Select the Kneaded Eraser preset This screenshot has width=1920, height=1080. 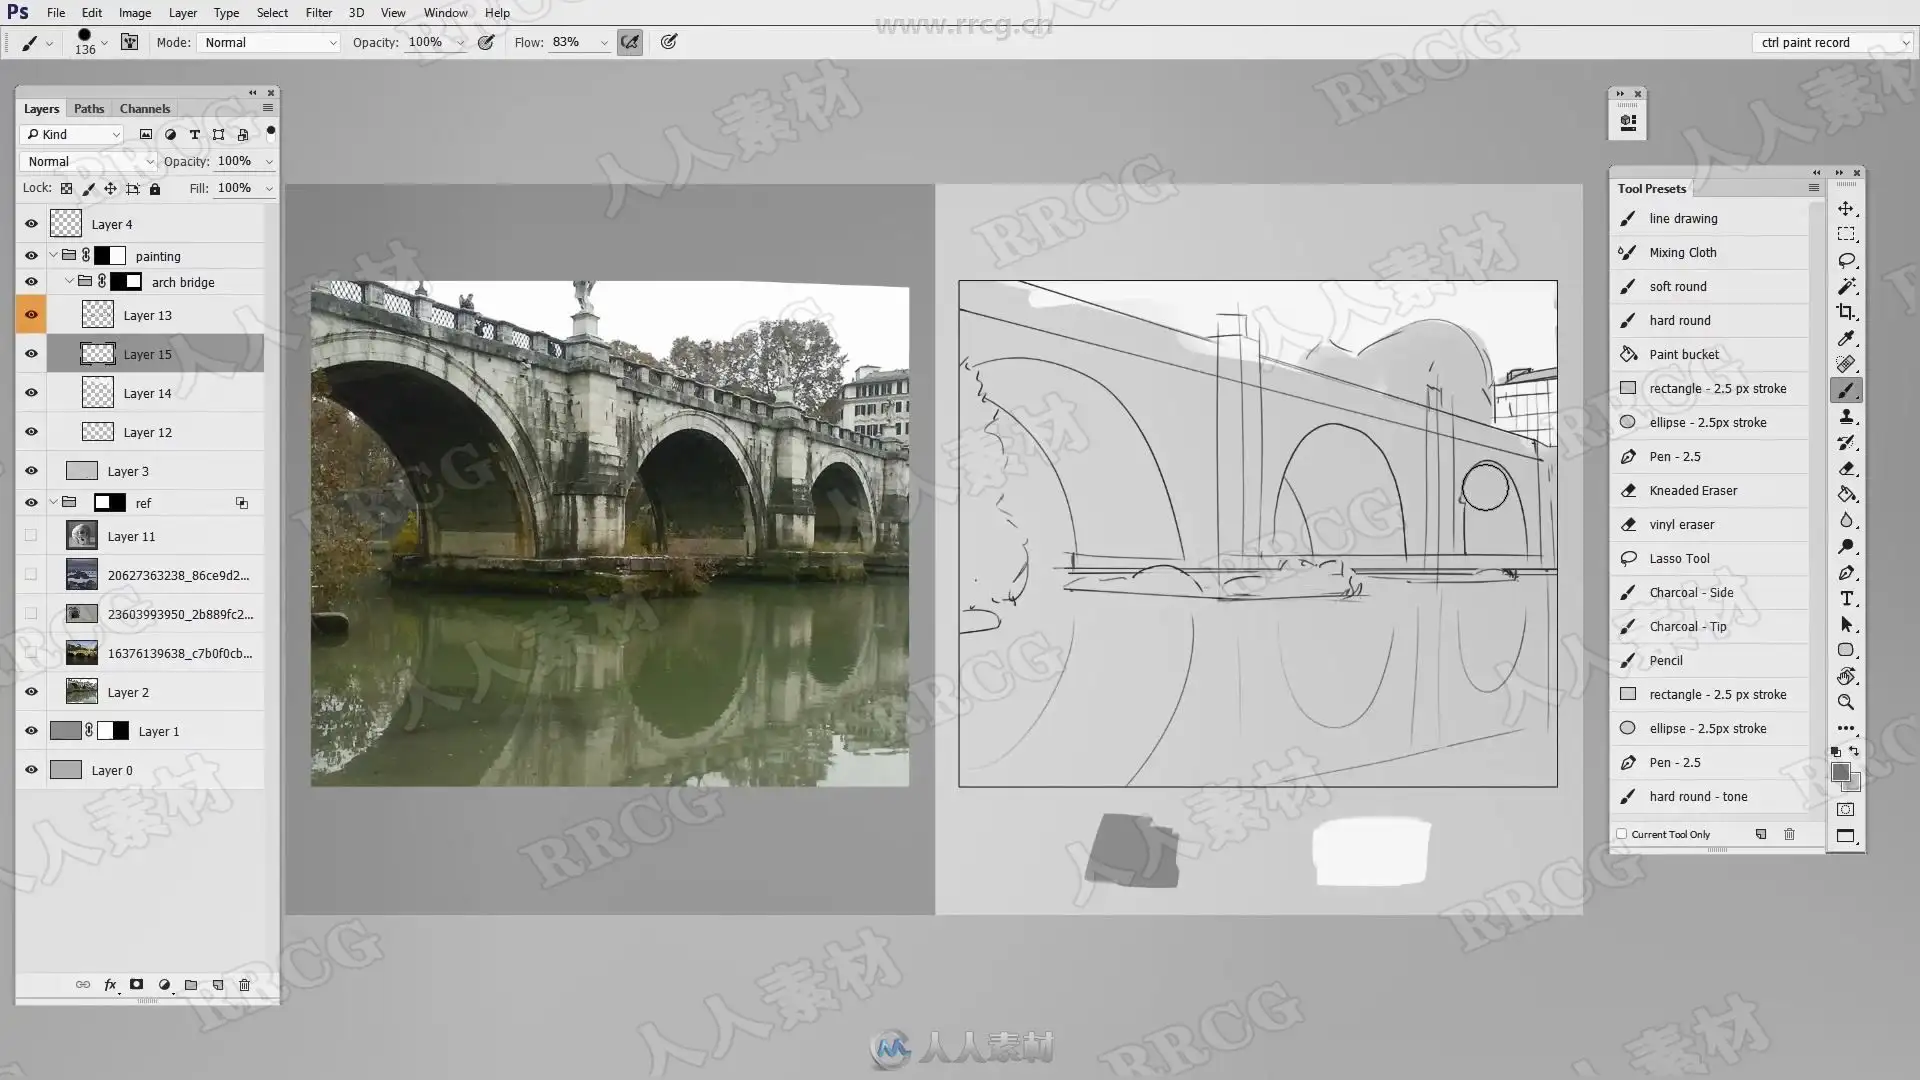coord(1692,490)
